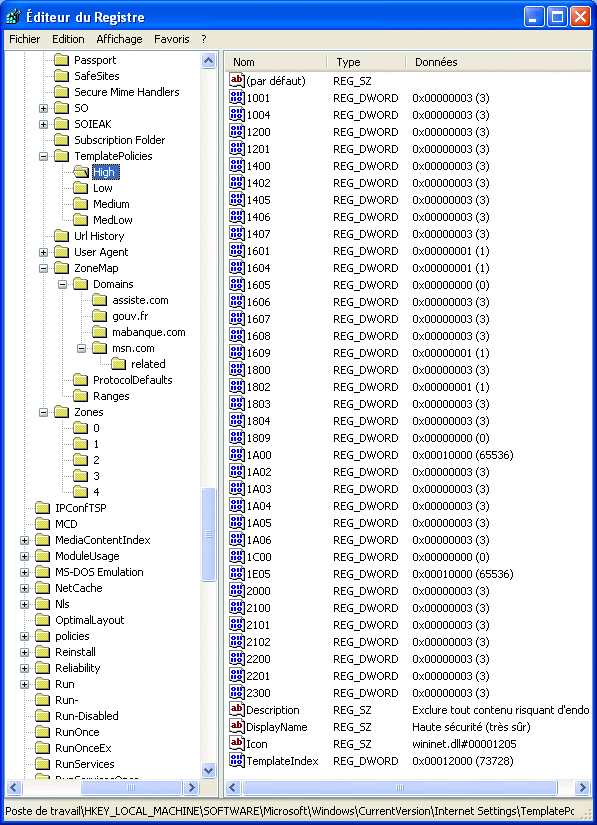Viewport: 597px width, 825px height.
Task: Click the ab icon of (par défaut)
Action: [237, 81]
